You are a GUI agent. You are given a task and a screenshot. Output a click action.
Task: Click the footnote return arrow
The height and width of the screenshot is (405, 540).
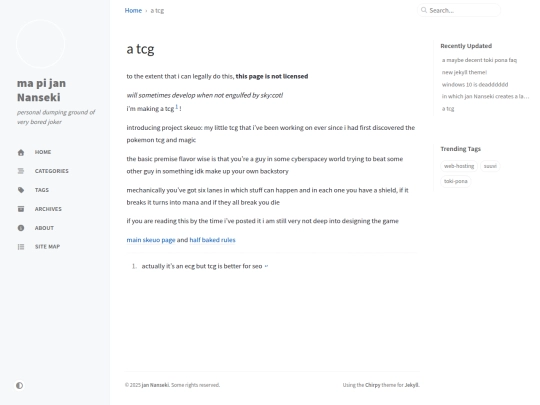(266, 266)
